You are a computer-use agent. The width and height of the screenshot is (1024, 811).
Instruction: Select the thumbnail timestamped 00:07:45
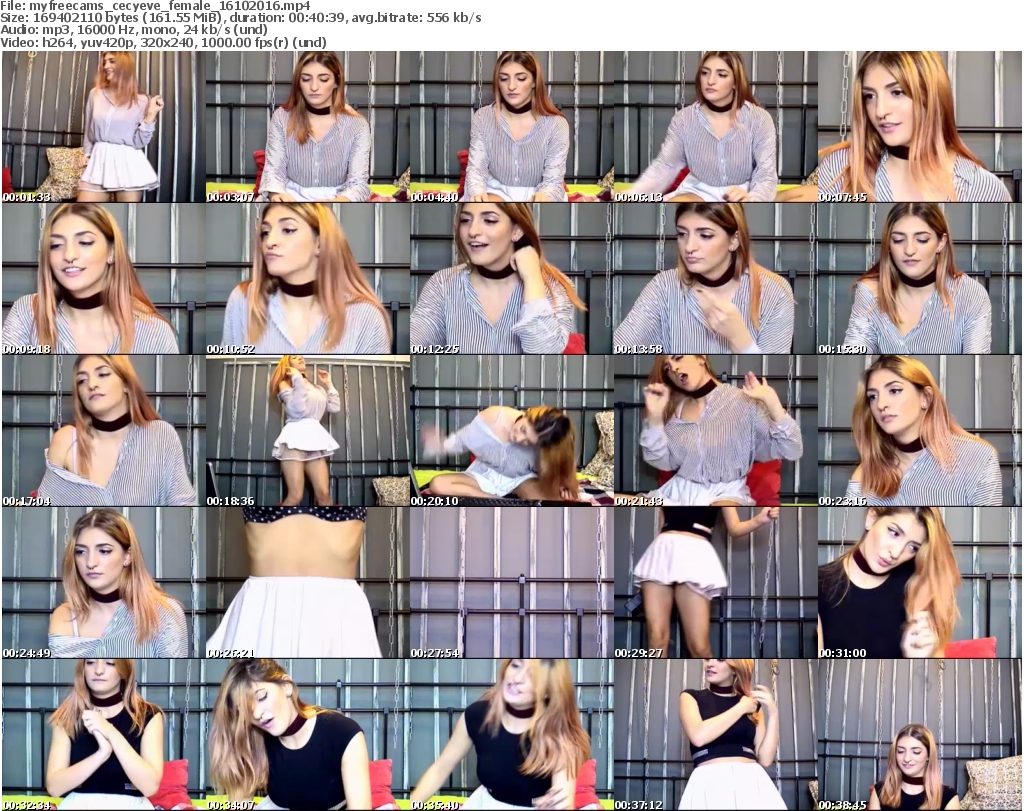[920, 127]
